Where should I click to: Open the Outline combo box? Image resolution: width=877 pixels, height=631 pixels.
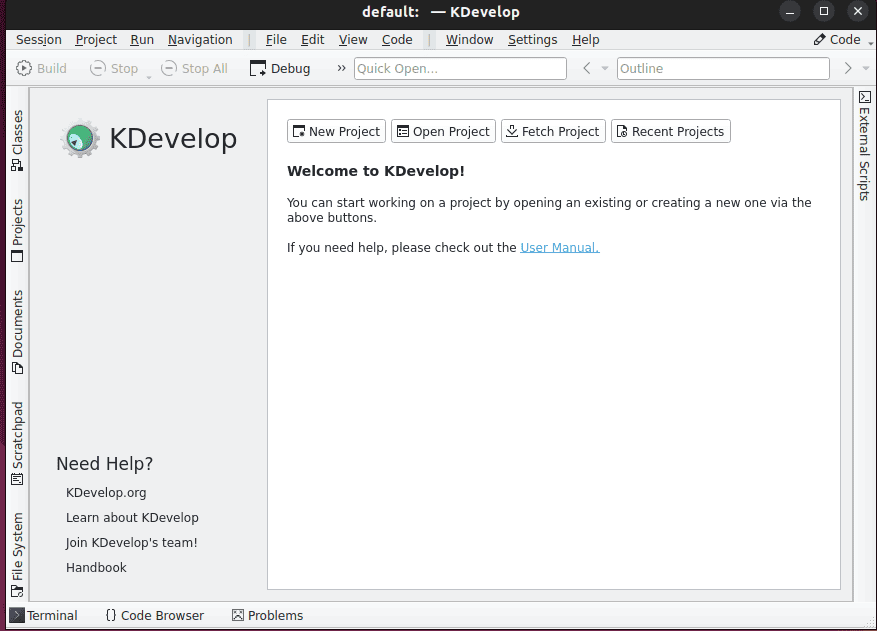tap(722, 68)
